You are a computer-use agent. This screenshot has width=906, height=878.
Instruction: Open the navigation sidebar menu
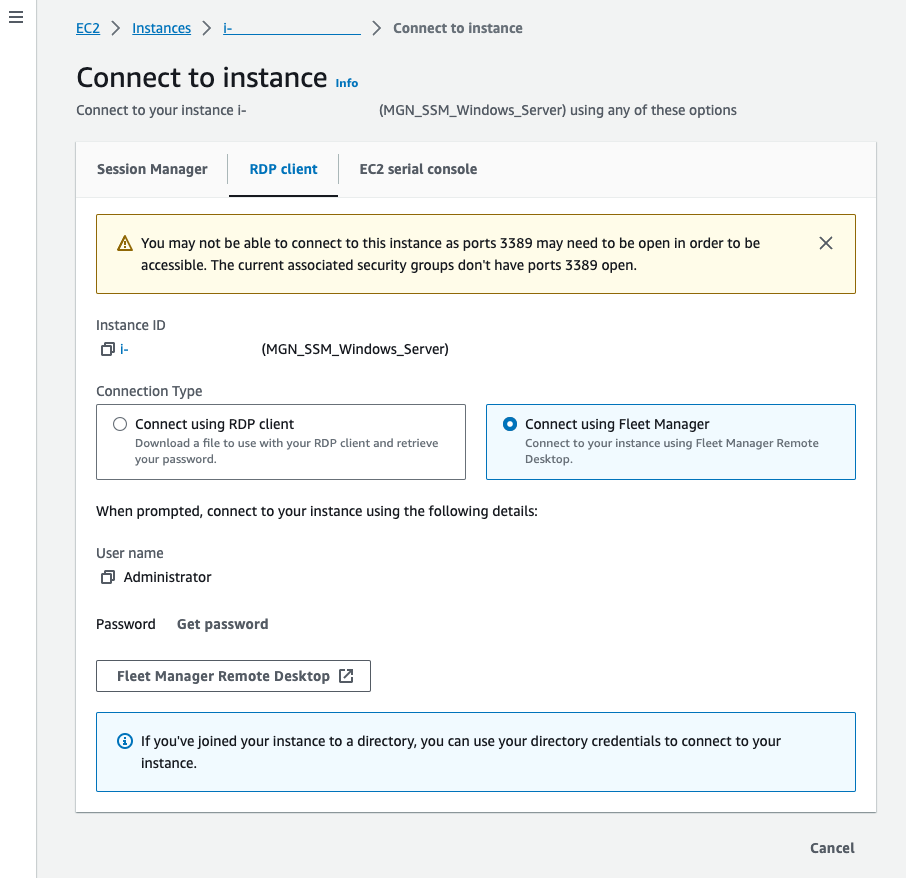(15, 17)
